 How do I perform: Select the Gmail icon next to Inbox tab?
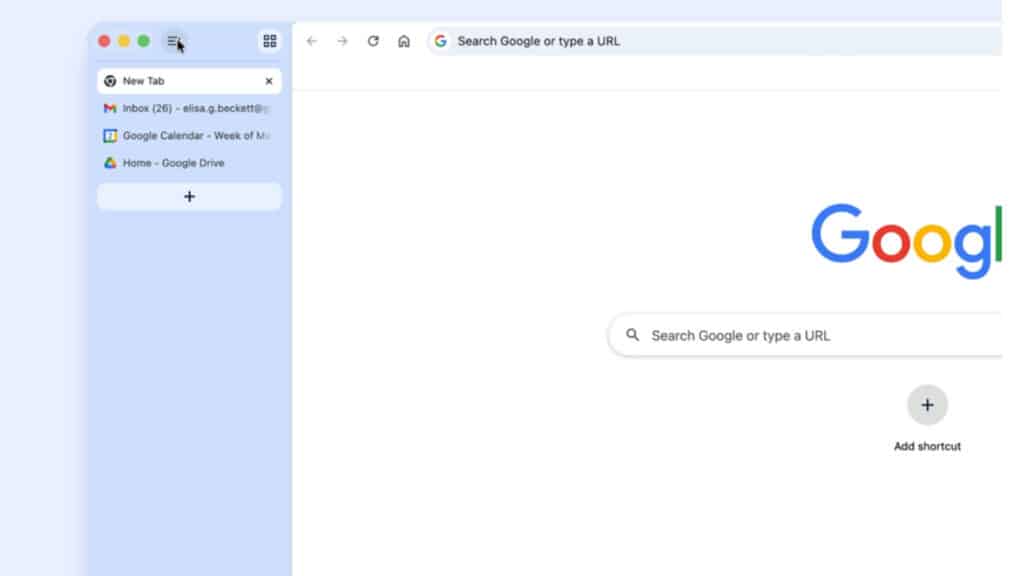[x=110, y=108]
